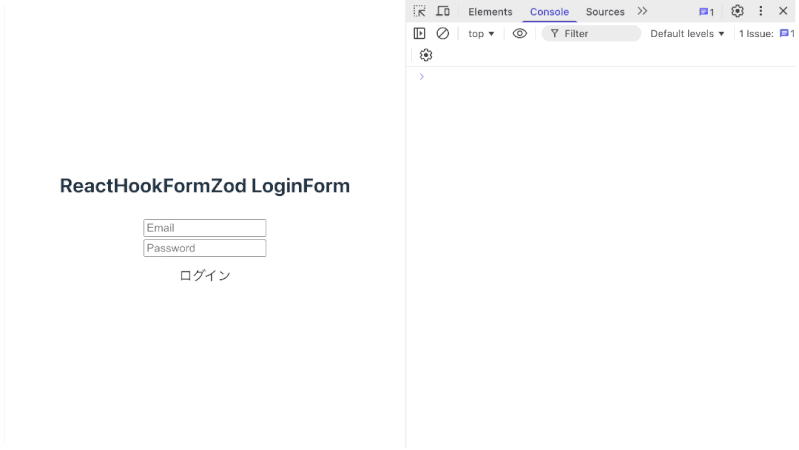Focus the Email input field

coord(205,228)
